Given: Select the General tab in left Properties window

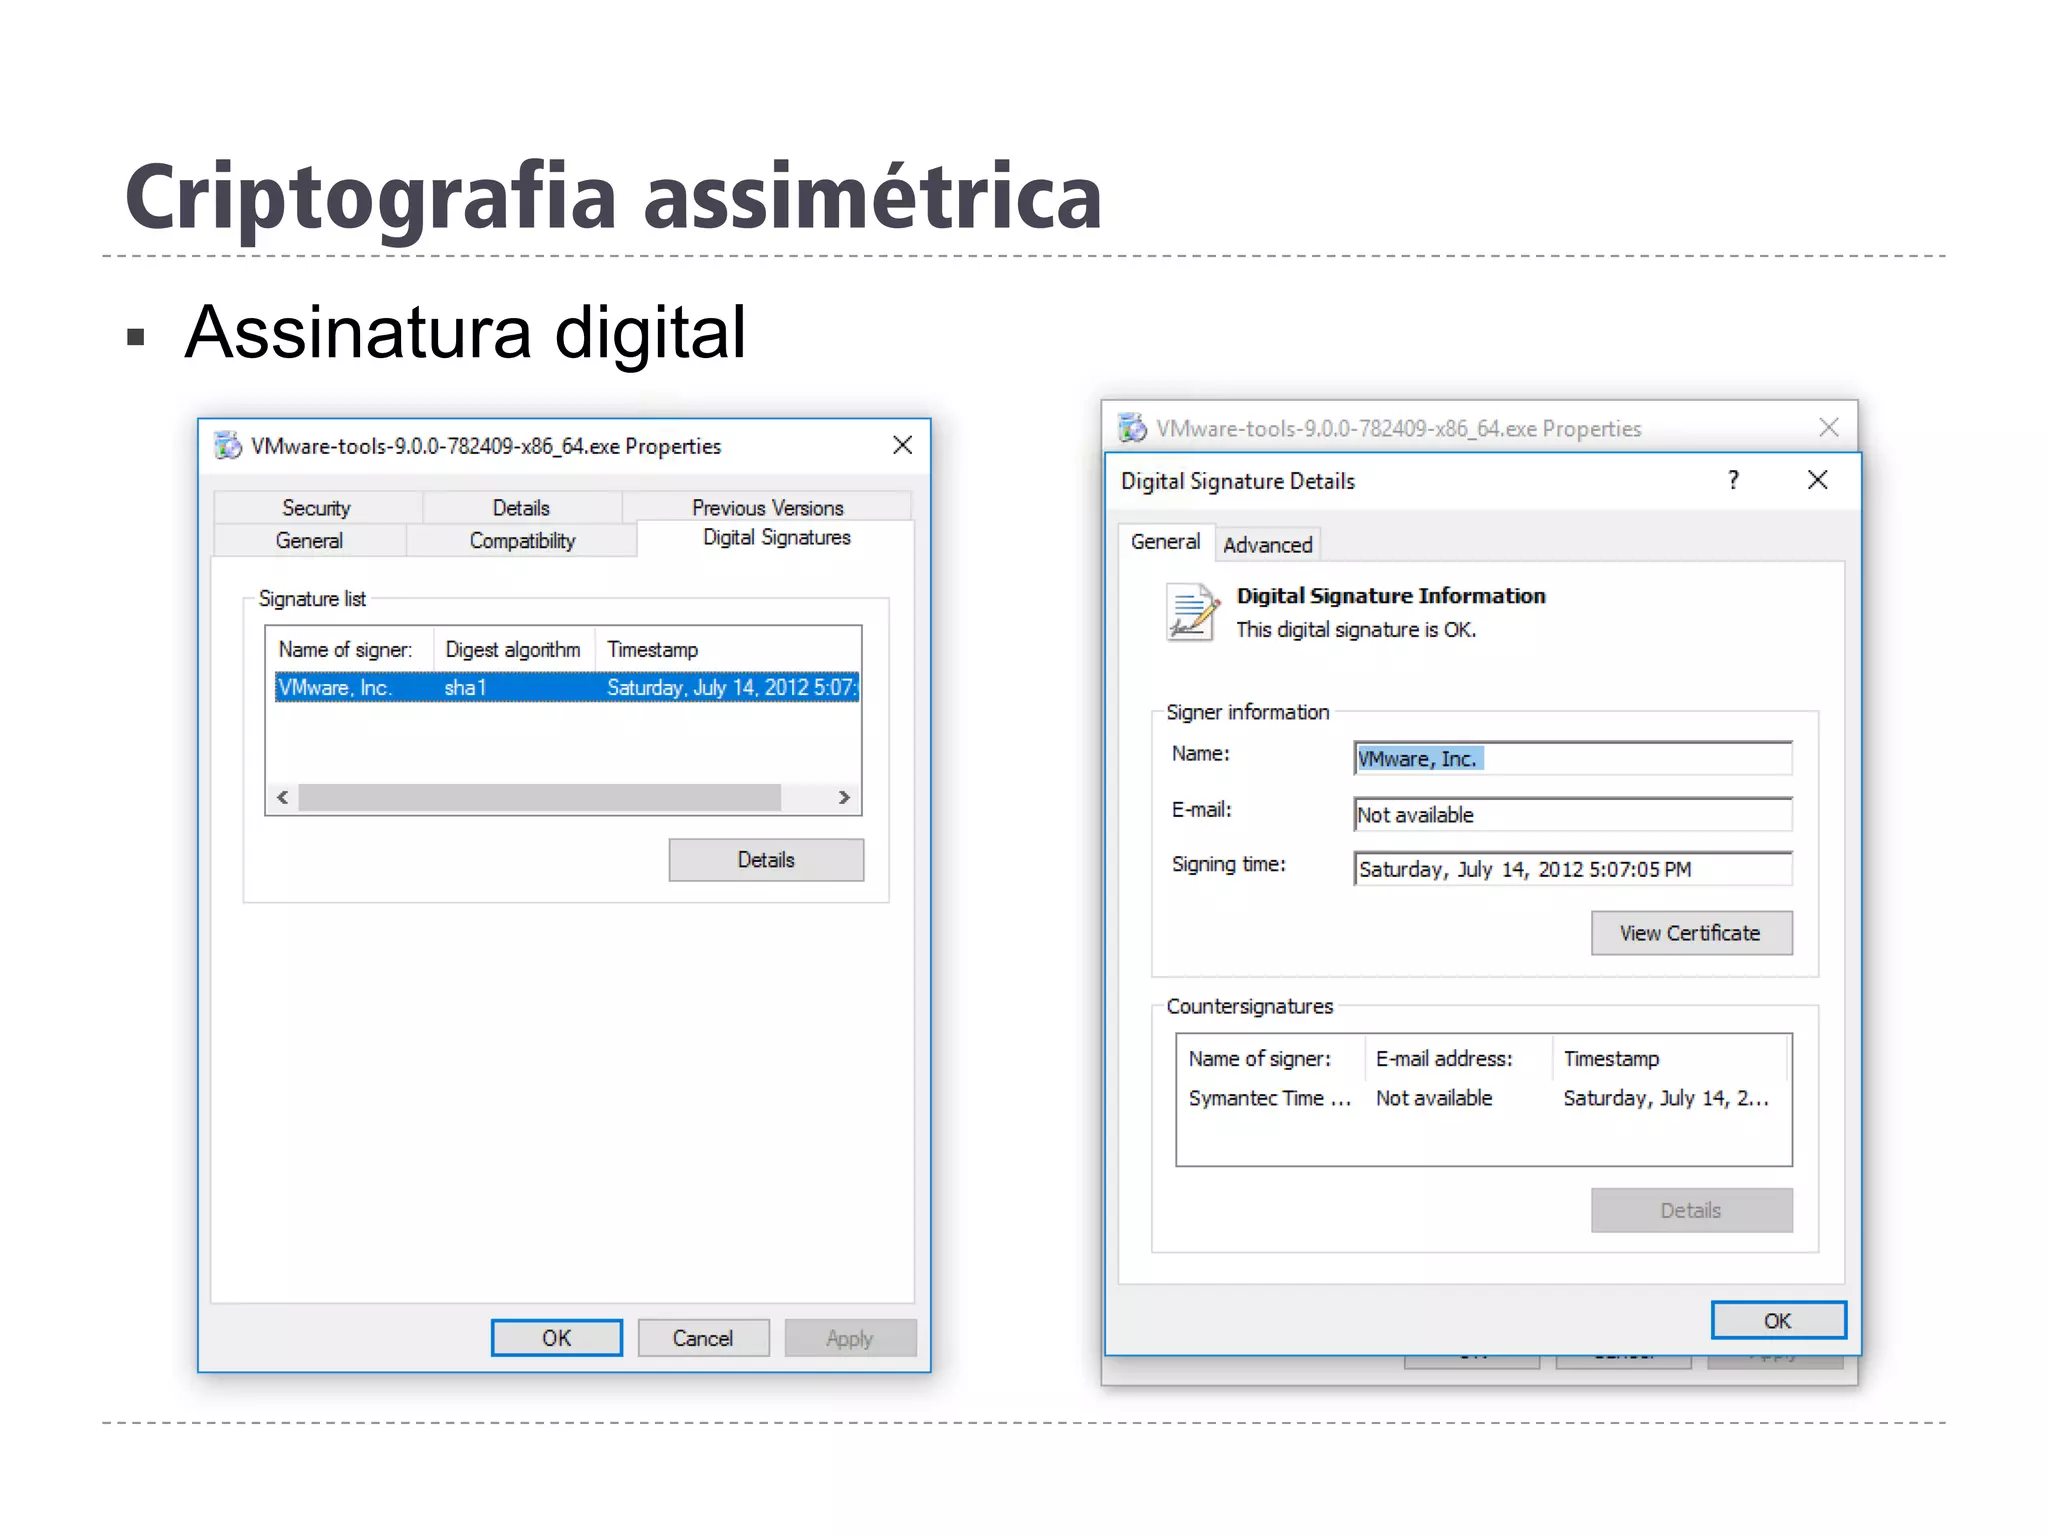Looking at the screenshot, I should pyautogui.click(x=309, y=541).
